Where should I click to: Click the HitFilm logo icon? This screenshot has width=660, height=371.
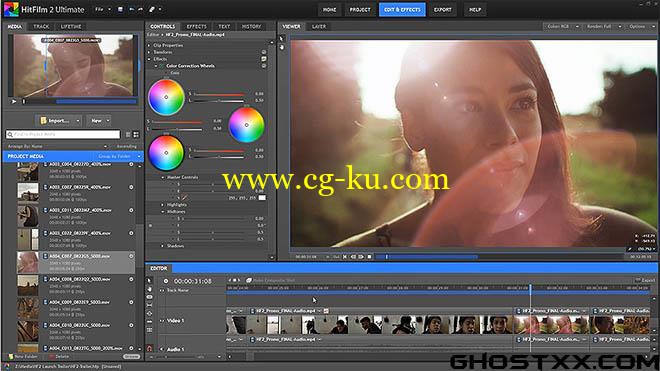pos(11,9)
